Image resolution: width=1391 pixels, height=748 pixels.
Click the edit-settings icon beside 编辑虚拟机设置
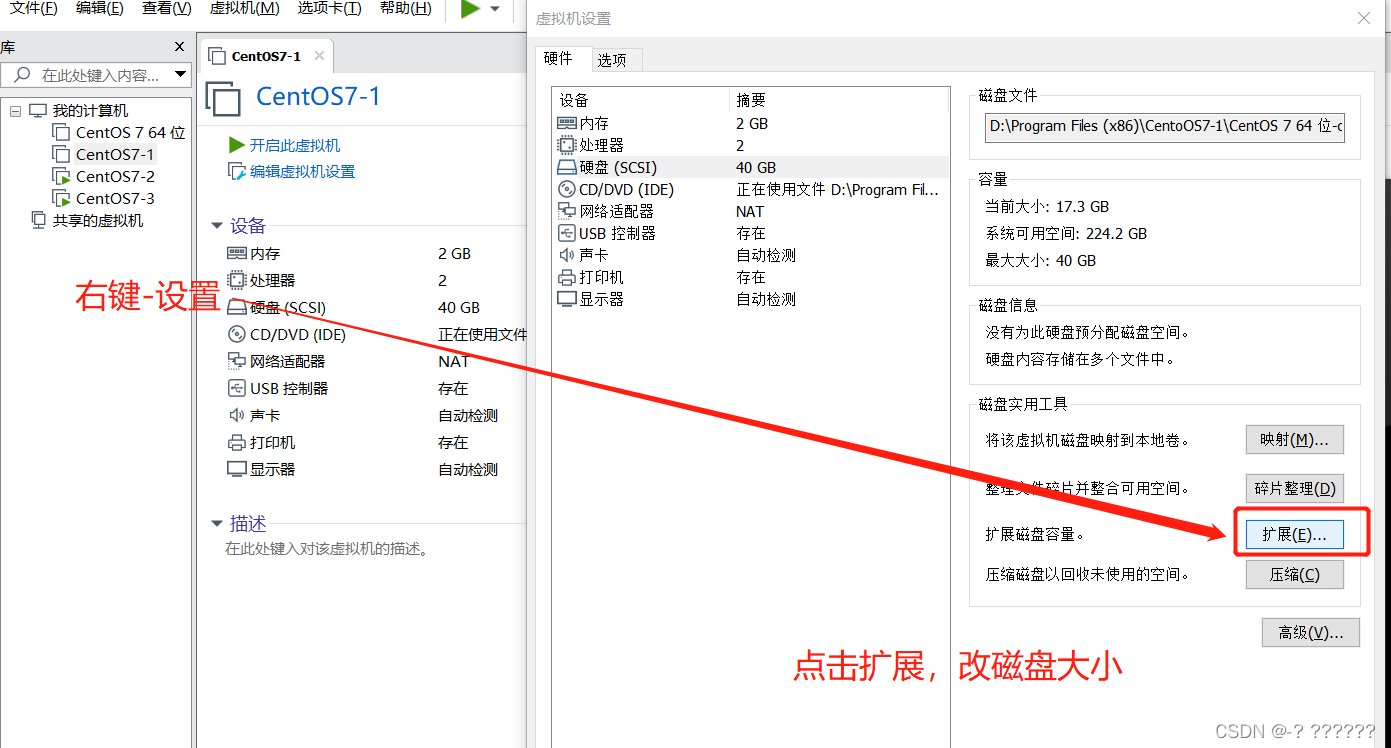tap(237, 171)
